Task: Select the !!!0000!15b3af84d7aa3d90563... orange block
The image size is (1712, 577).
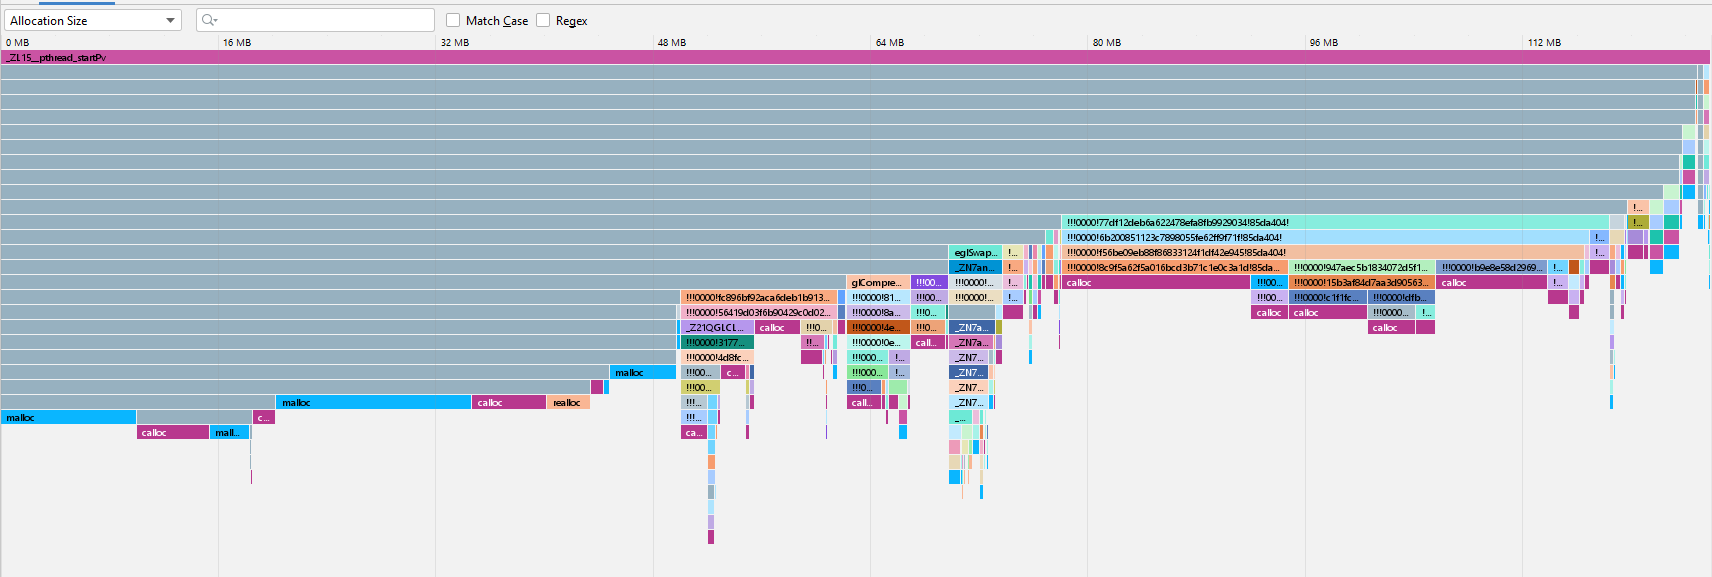Action: 1361,283
